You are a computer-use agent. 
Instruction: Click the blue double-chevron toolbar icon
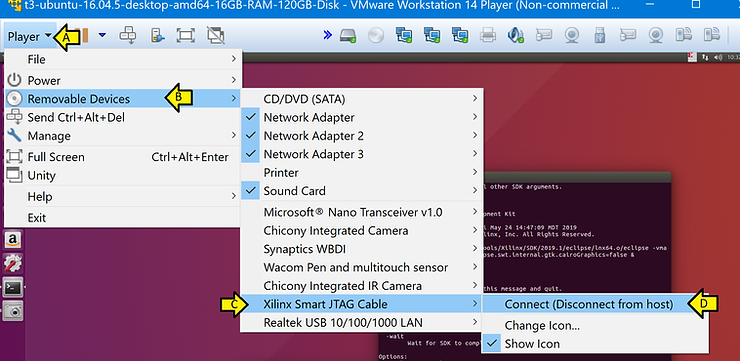(x=328, y=35)
